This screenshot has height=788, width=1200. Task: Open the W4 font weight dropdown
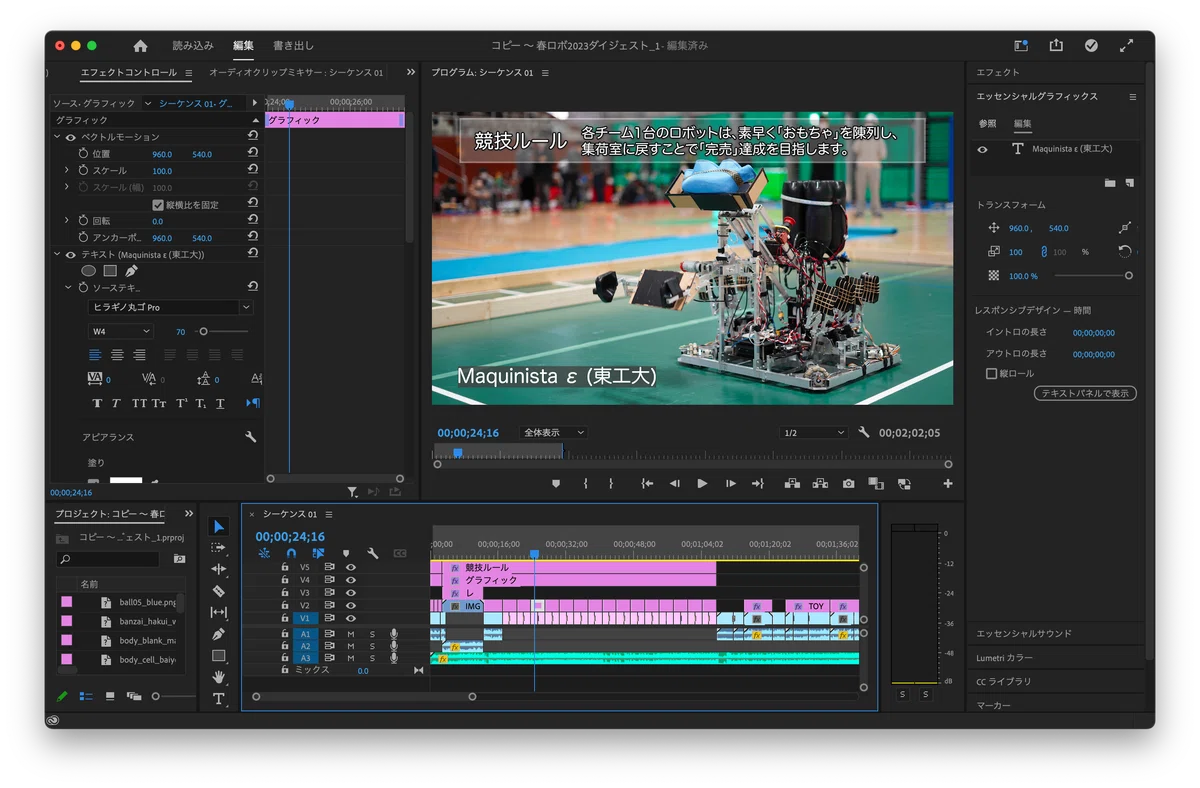pyautogui.click(x=121, y=331)
